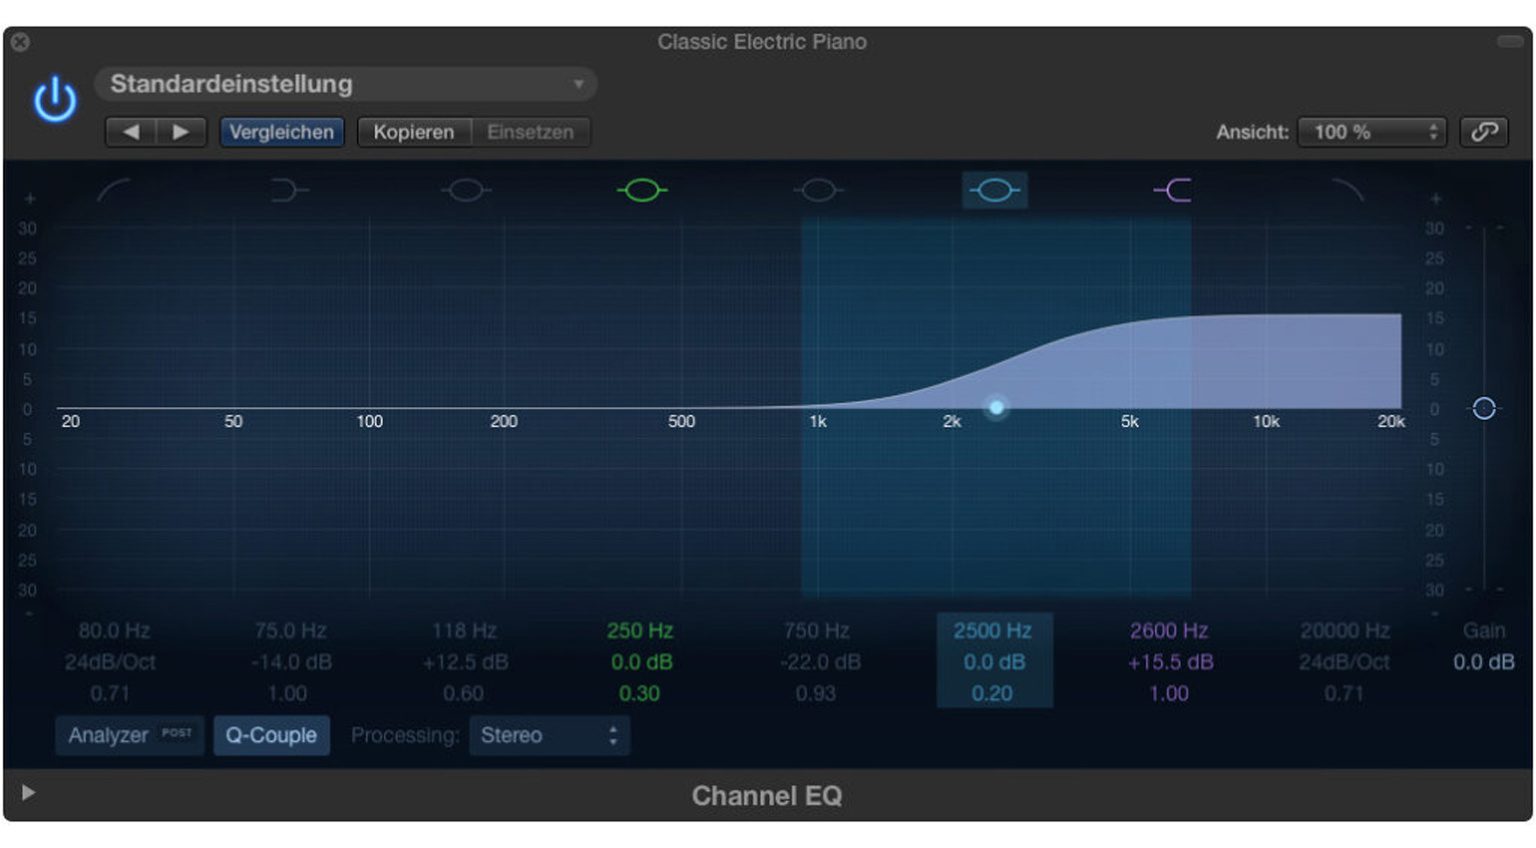Click the green 250 Hz band icon

pos(643,190)
